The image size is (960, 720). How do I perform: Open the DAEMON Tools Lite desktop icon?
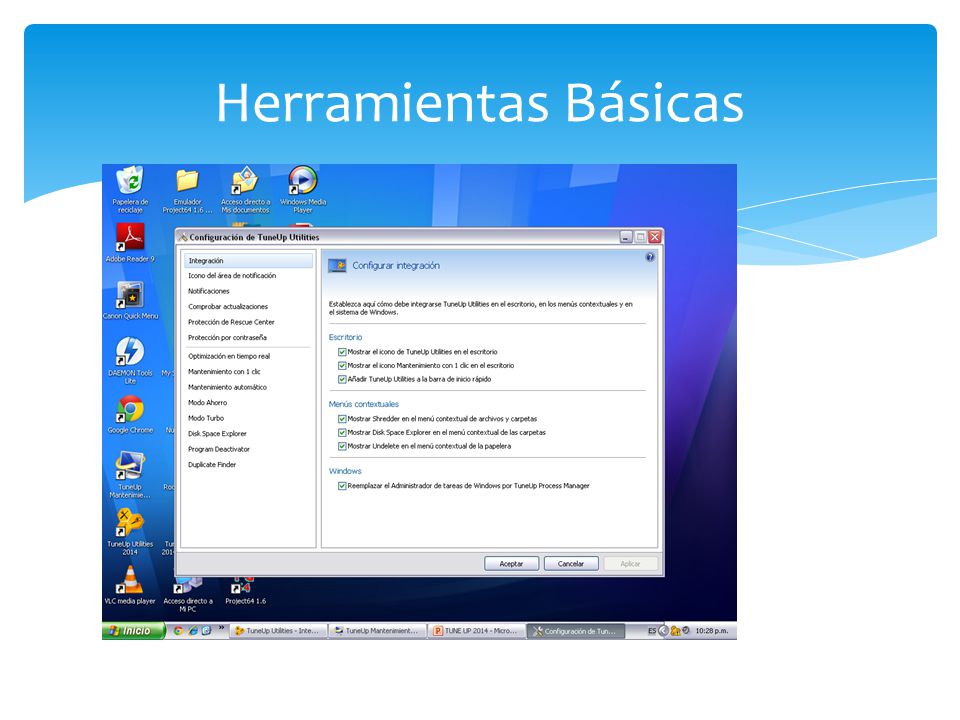[x=130, y=360]
